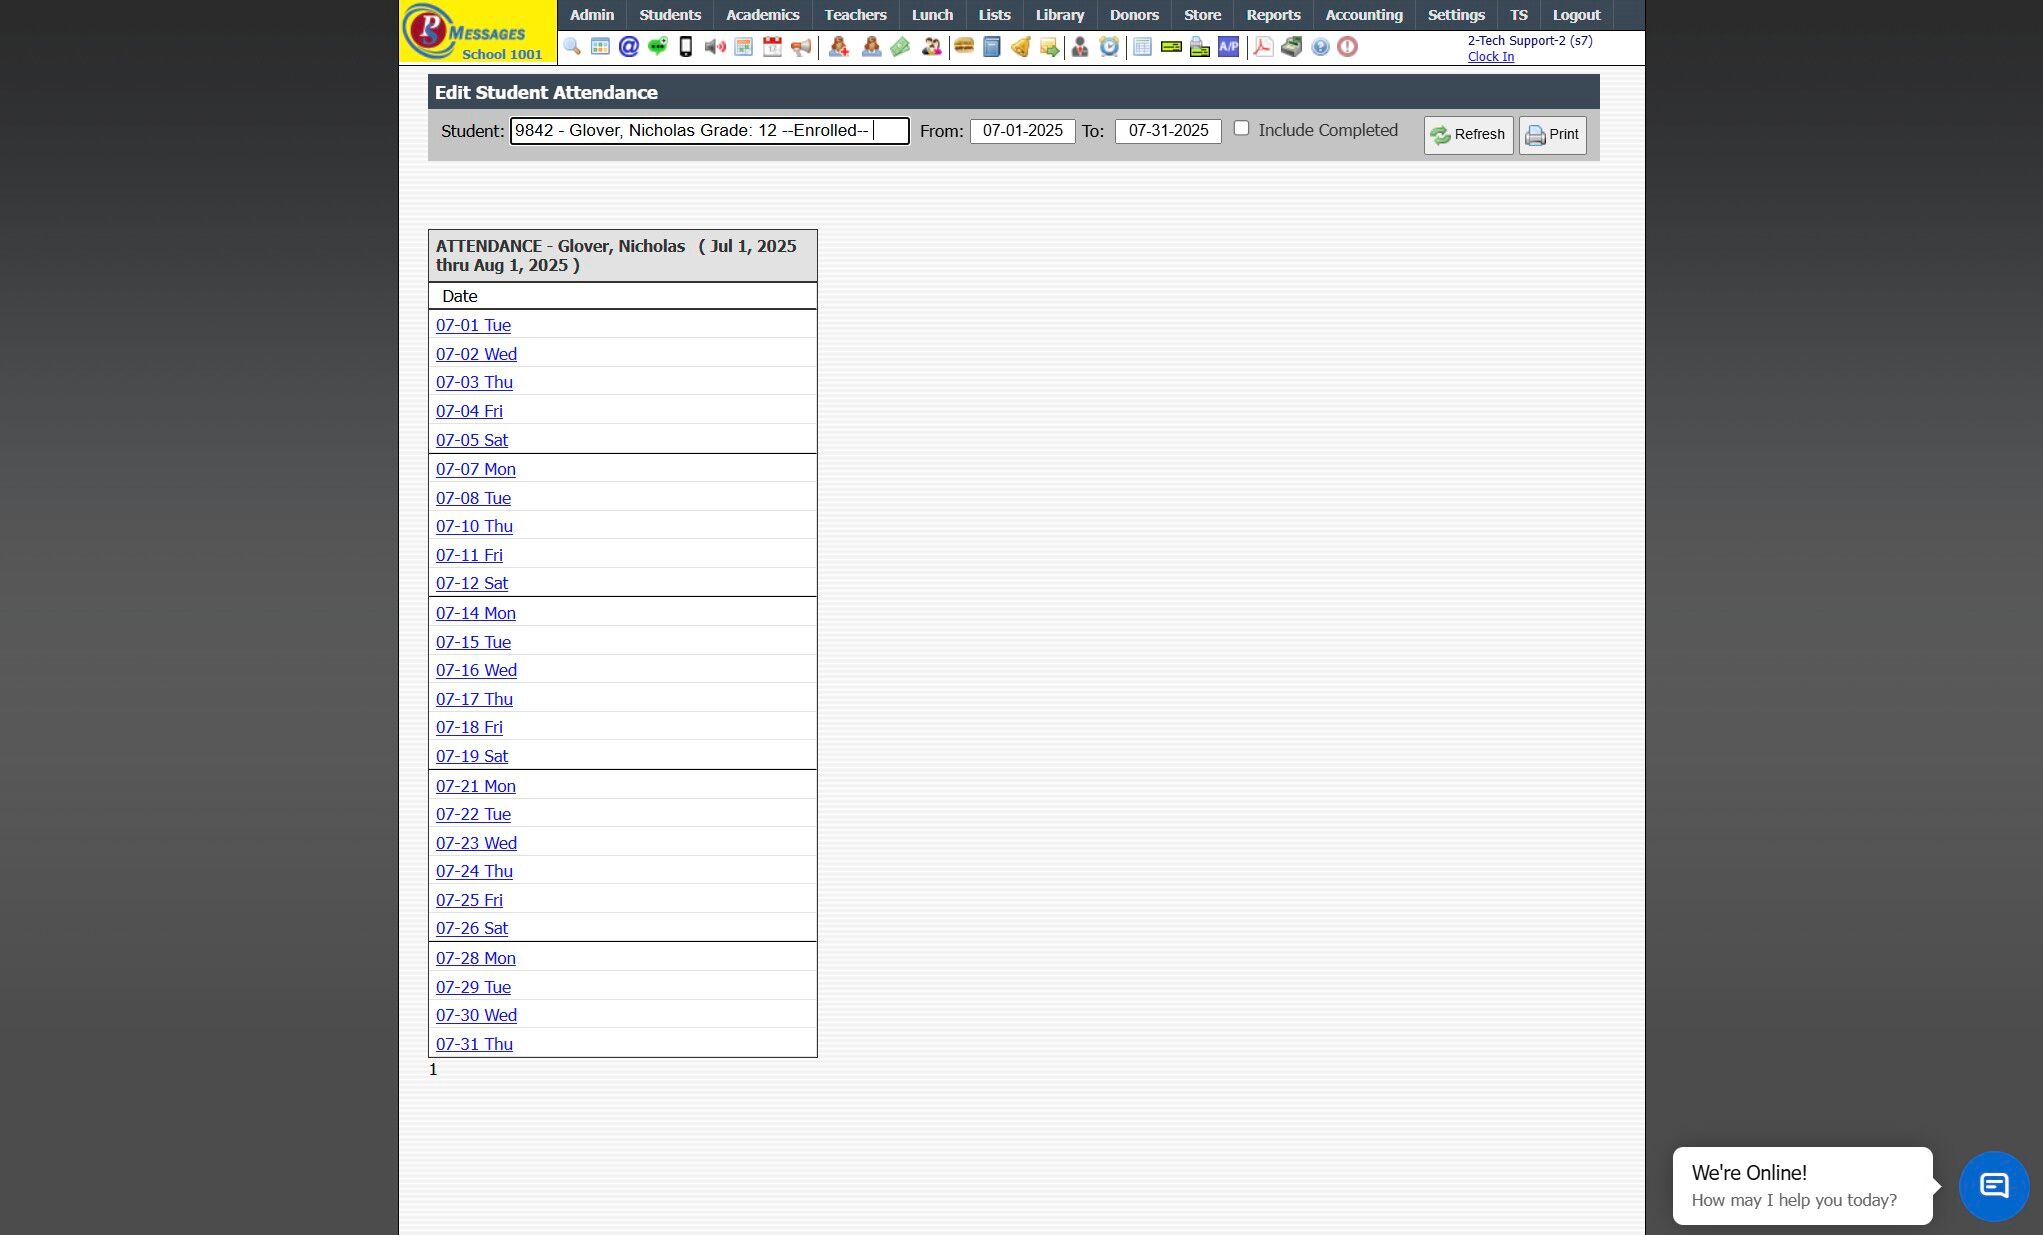This screenshot has width=2043, height=1235.
Task: Open the 07-16 Wed attendance link
Action: click(476, 670)
